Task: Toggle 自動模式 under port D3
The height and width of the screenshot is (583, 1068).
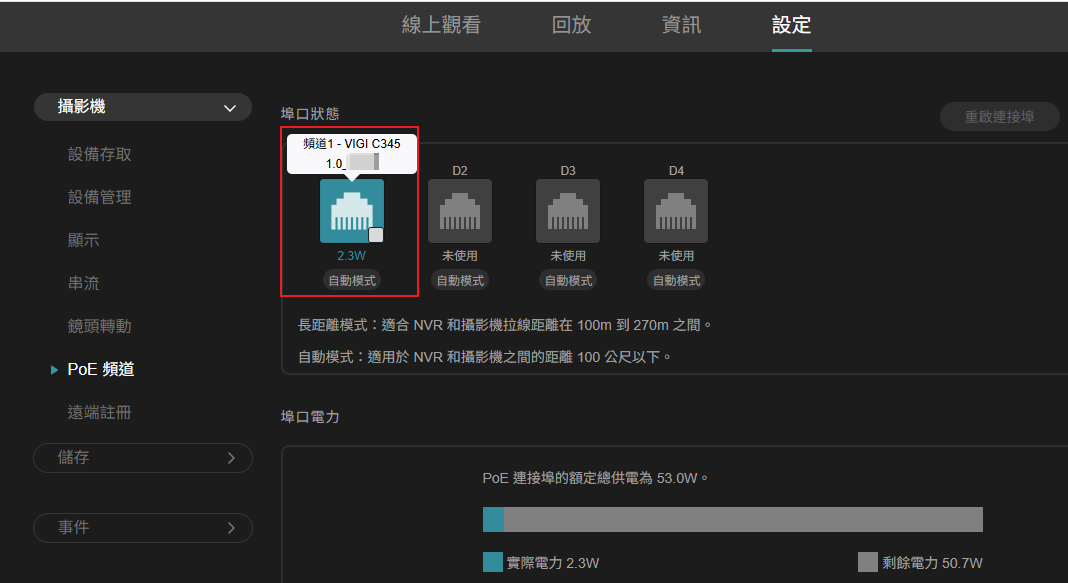Action: [568, 281]
